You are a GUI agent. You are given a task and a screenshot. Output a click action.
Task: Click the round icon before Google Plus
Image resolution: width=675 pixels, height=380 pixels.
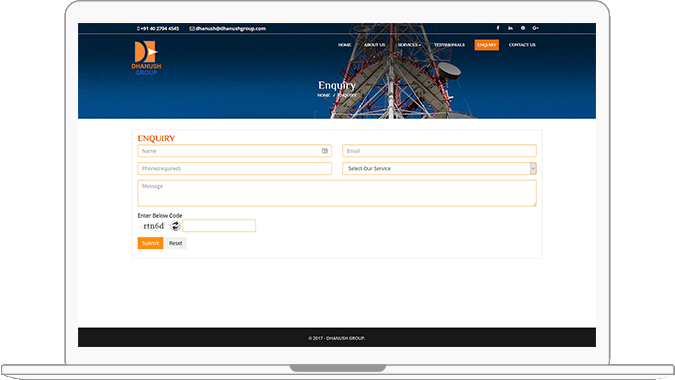click(x=523, y=28)
